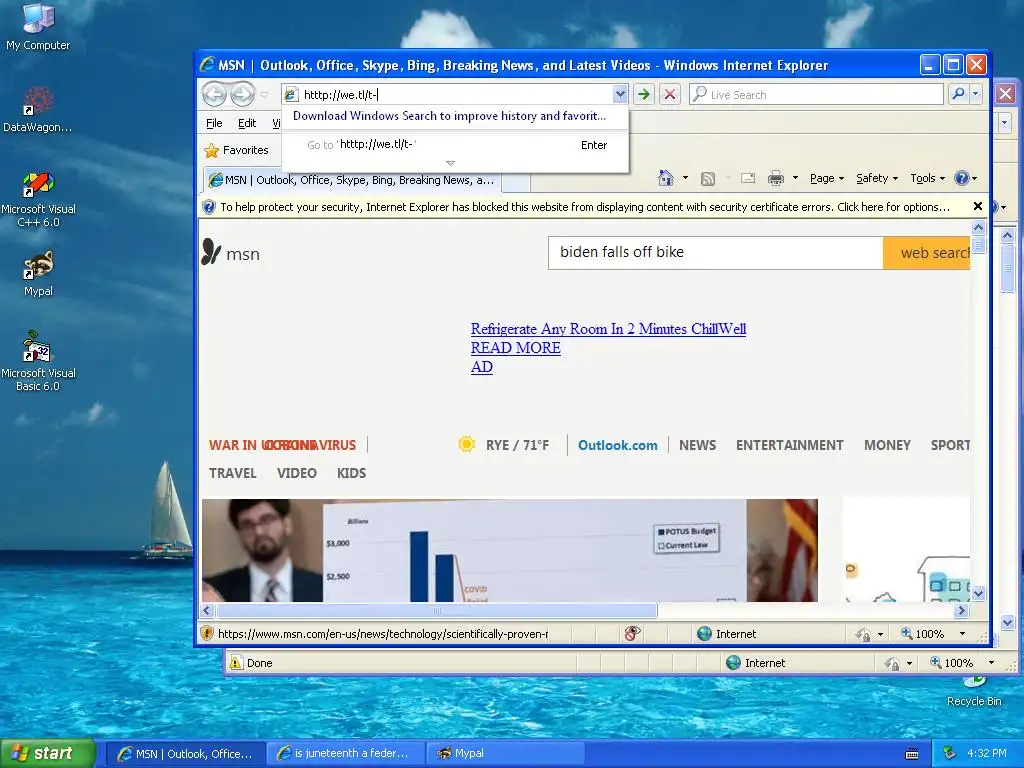Click the Read Mail envelope icon
Viewport: 1024px width, 768px height.
tap(748, 178)
